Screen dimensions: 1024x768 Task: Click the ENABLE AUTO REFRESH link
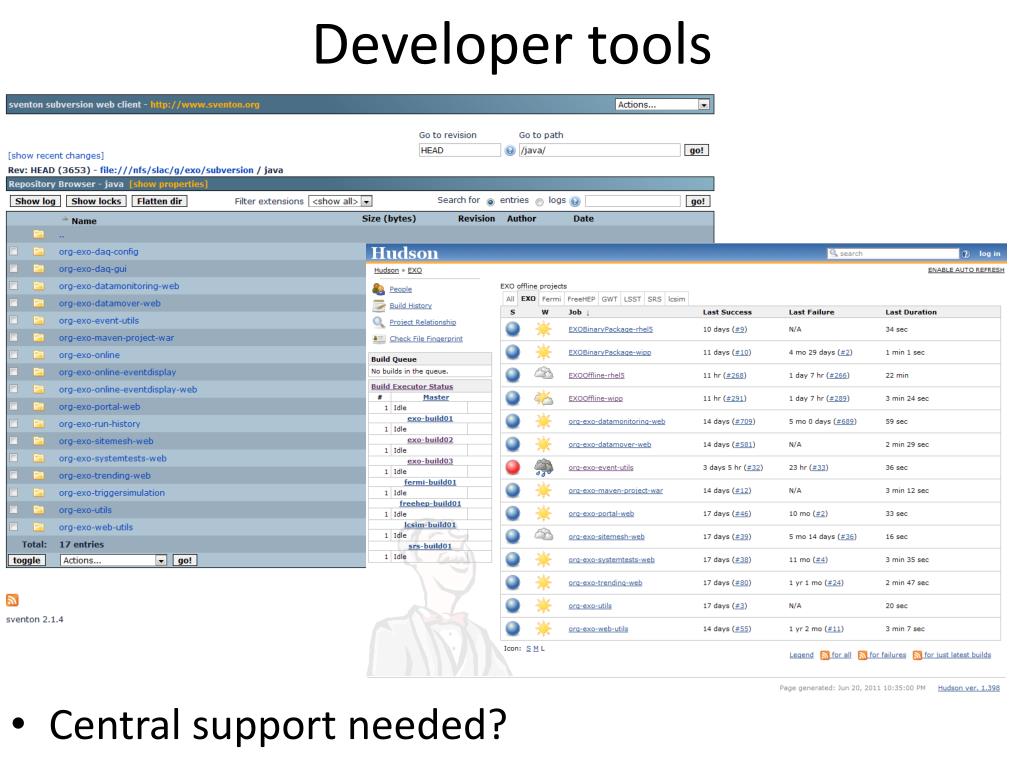coord(966,270)
